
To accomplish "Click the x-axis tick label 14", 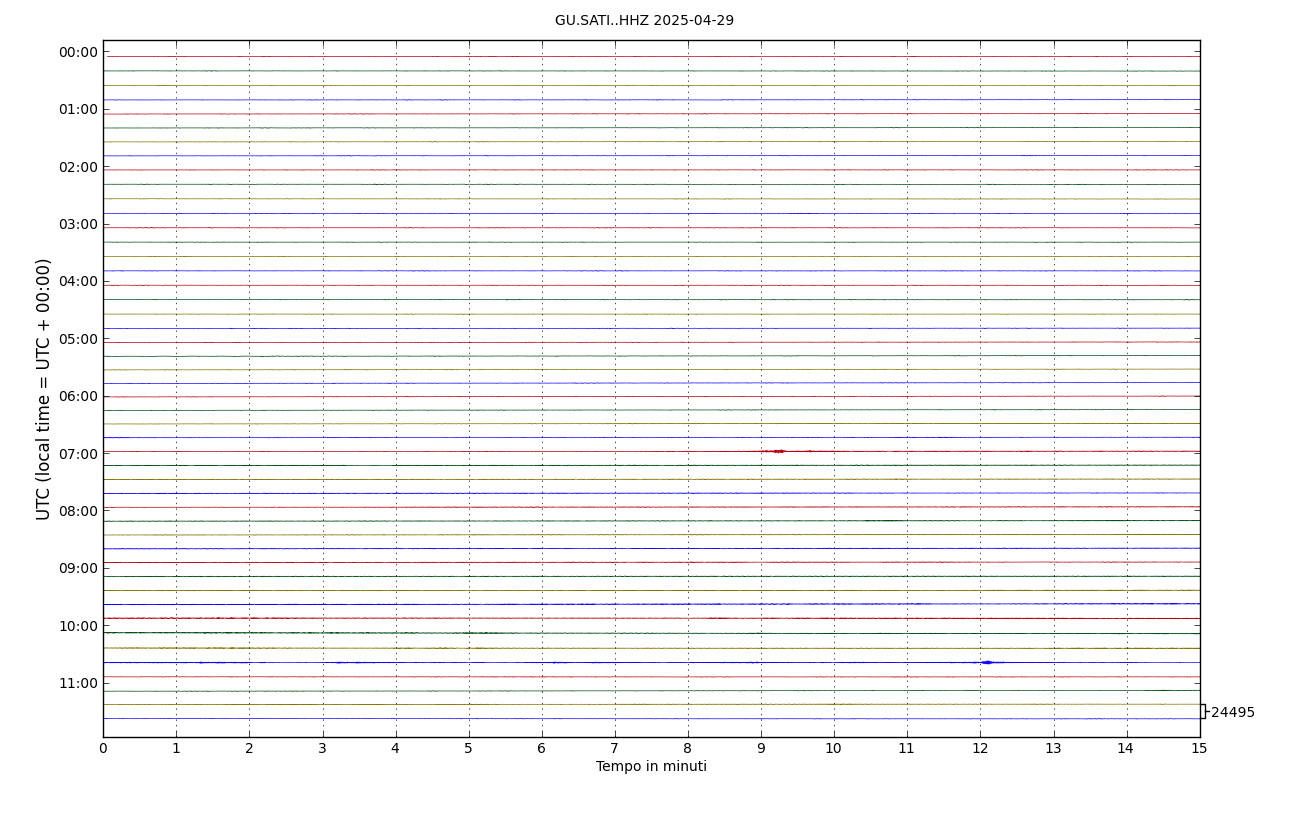I will click(x=1127, y=749).
